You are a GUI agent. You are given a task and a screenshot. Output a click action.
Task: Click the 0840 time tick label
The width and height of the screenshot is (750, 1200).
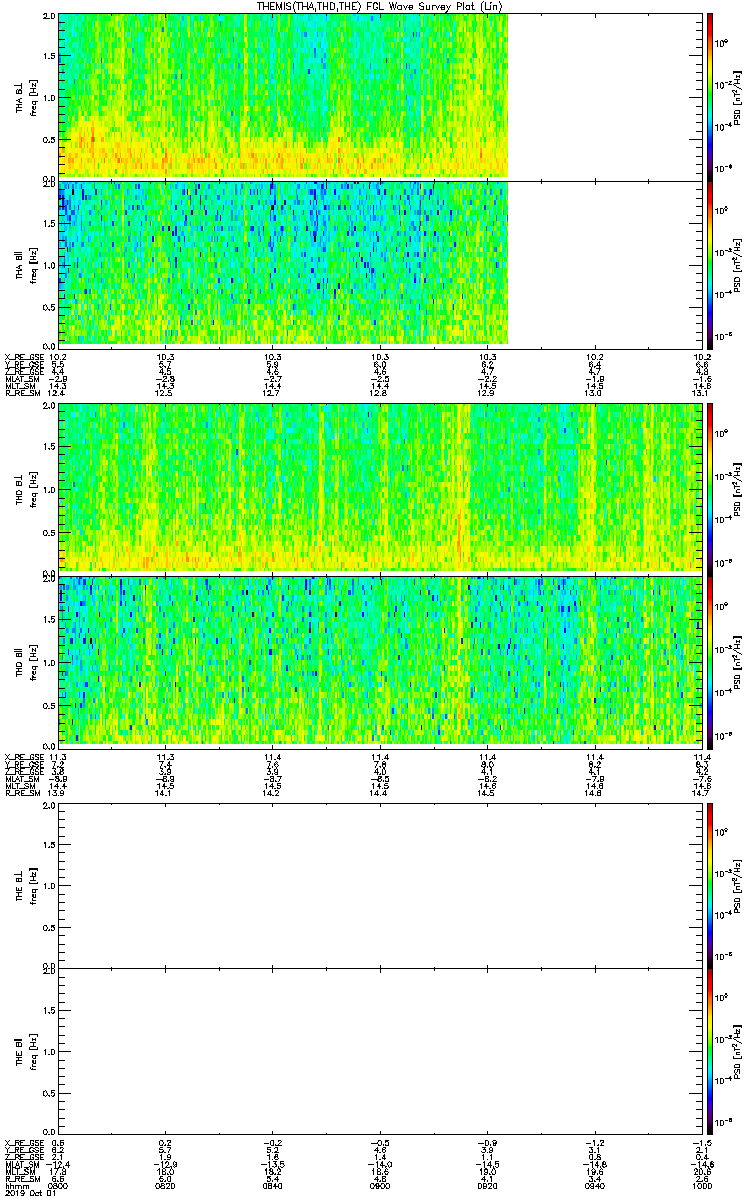click(273, 1187)
